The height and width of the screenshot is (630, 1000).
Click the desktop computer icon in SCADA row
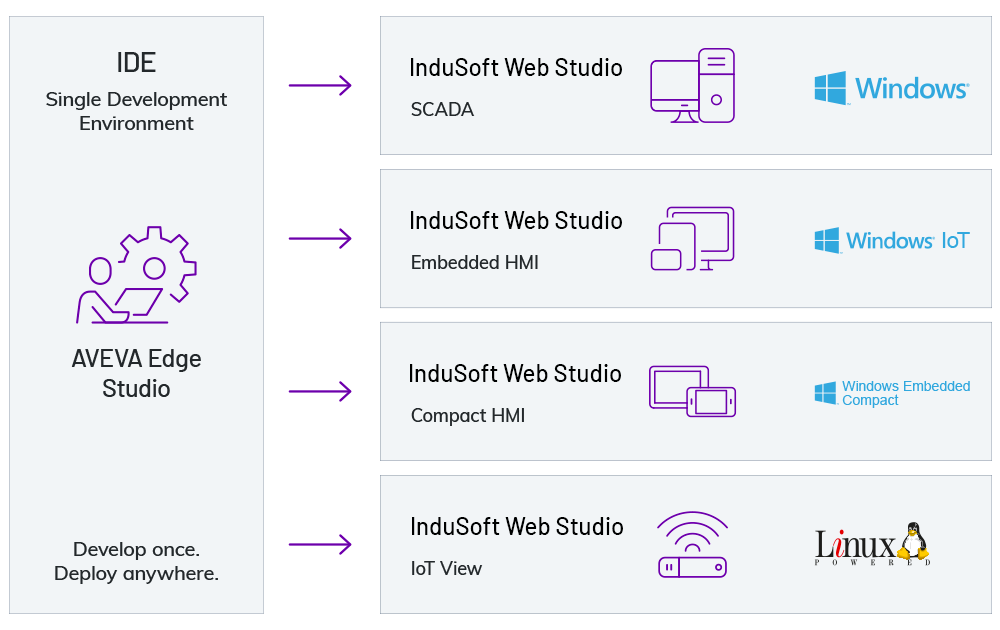(692, 86)
